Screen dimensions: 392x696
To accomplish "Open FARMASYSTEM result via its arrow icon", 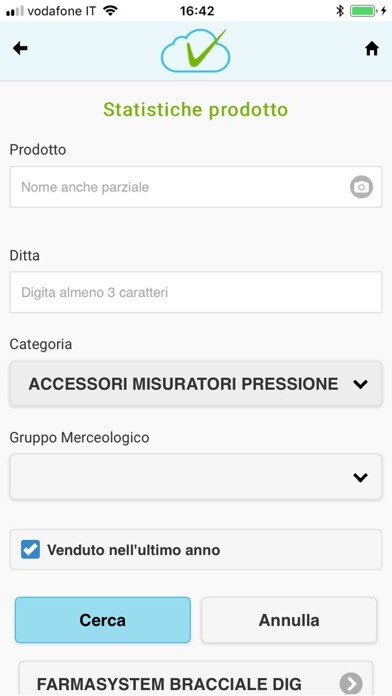I will (351, 684).
